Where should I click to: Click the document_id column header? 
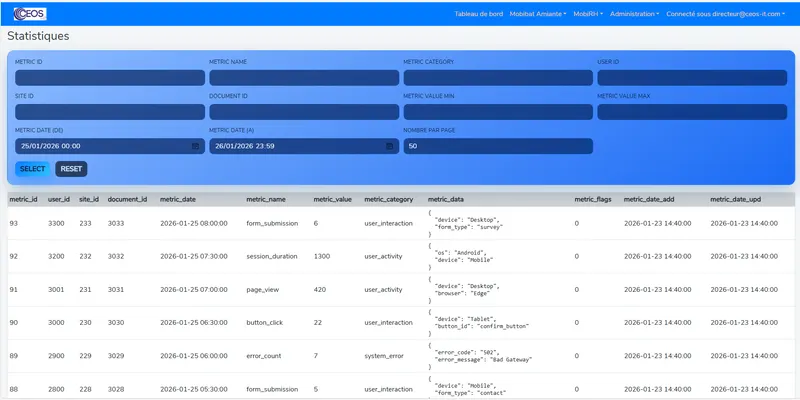click(x=127, y=199)
